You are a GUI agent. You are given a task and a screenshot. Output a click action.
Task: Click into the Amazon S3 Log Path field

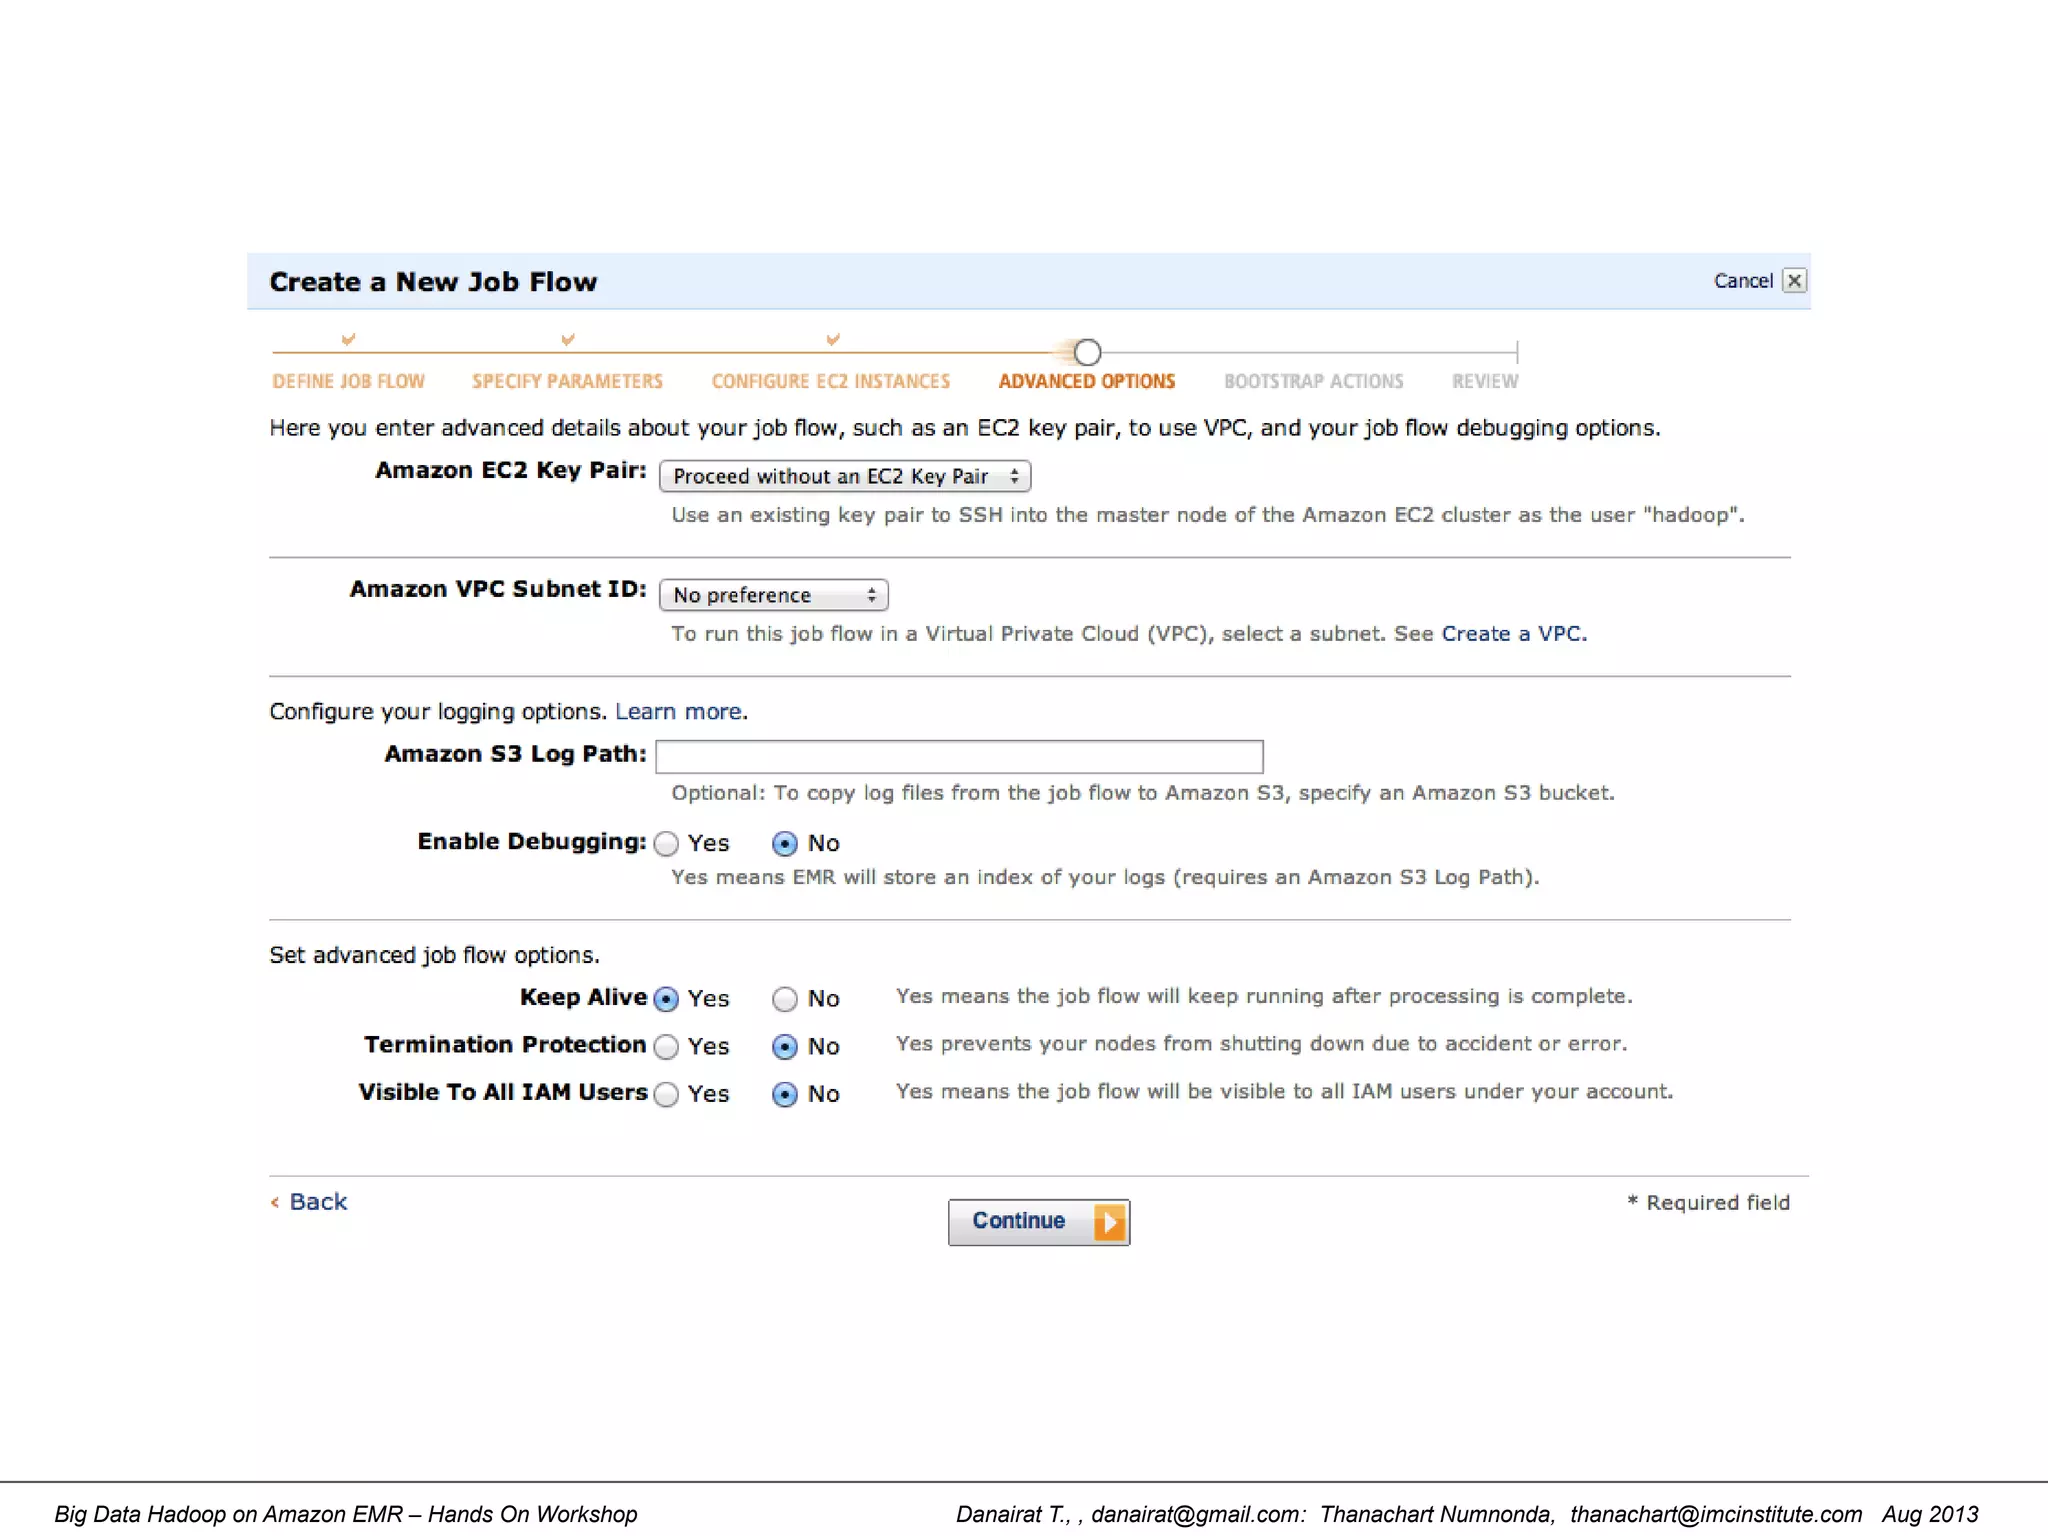pyautogui.click(x=958, y=757)
